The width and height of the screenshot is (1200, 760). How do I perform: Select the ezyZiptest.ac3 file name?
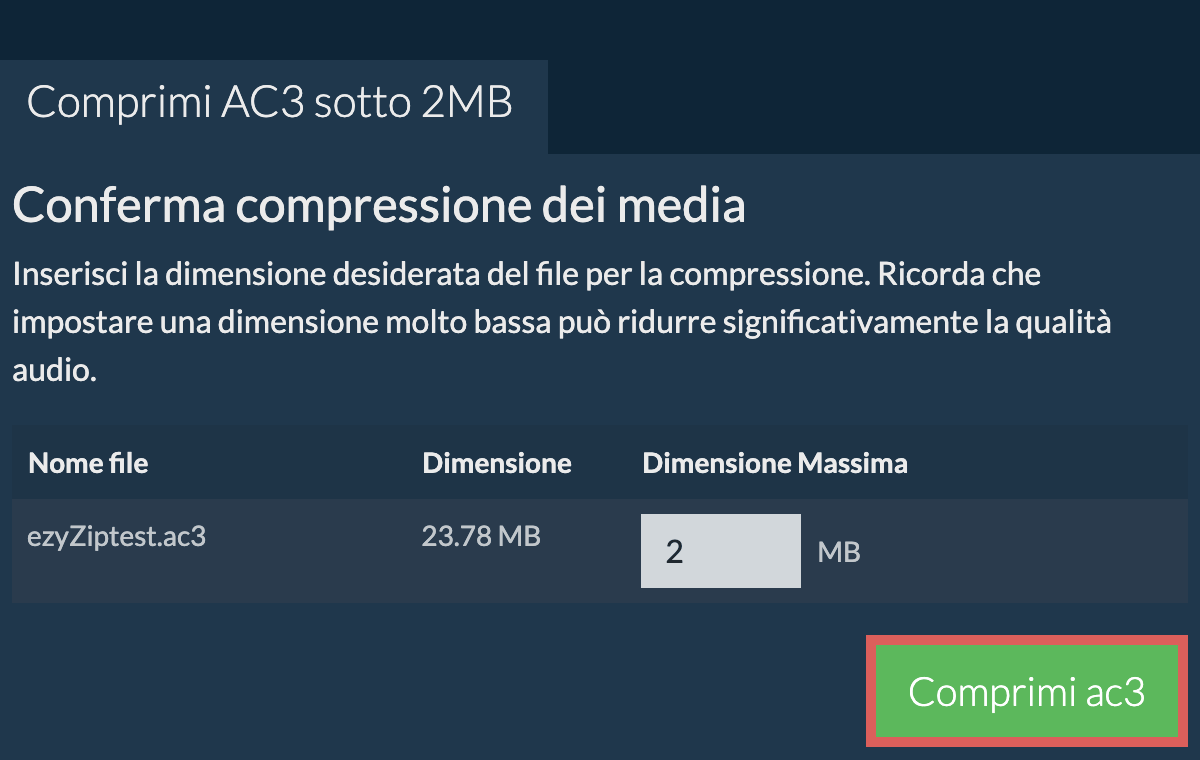pyautogui.click(x=116, y=536)
